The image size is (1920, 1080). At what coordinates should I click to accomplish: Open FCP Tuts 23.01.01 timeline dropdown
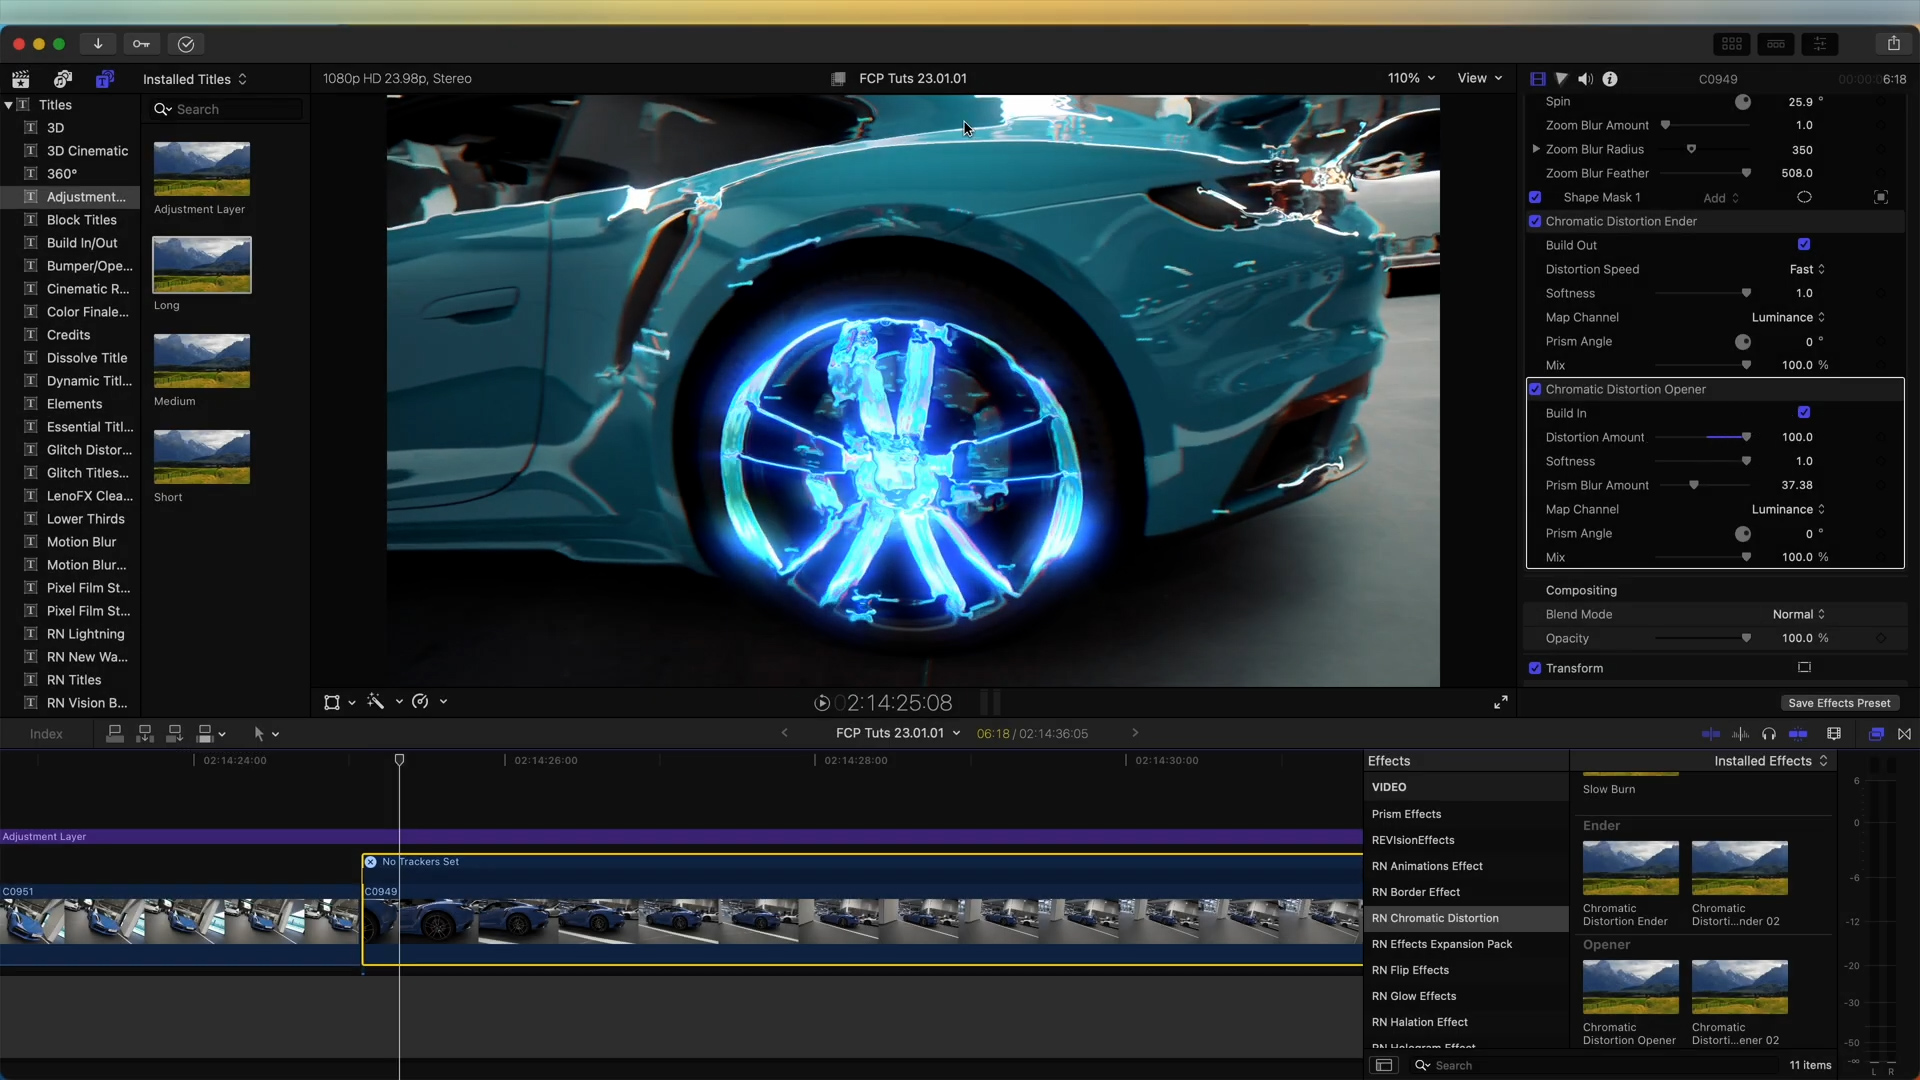point(898,733)
